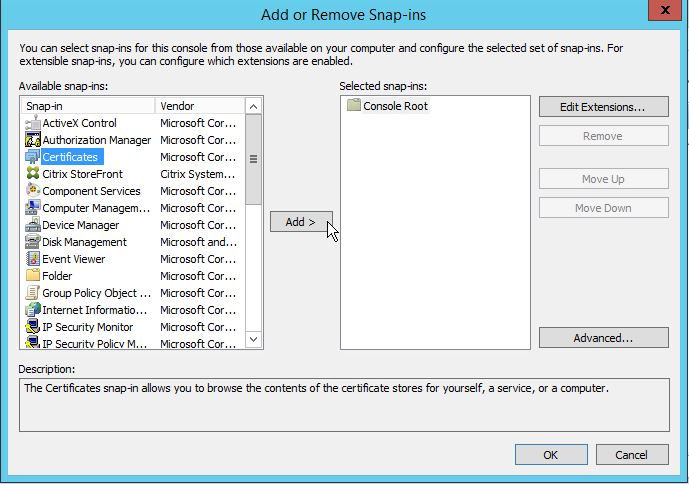Open Edit Extensions dialog
The height and width of the screenshot is (484, 689).
click(x=604, y=107)
